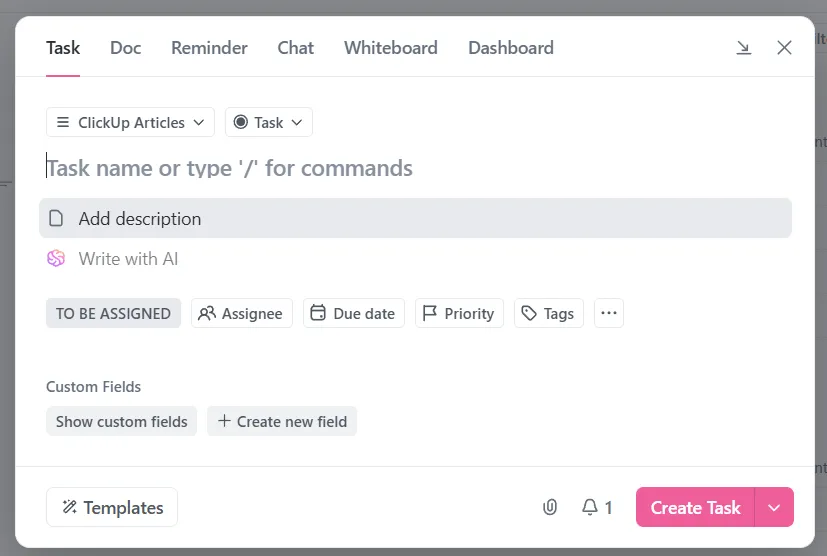Switch to the Doc tab
This screenshot has width=827, height=556.
click(x=126, y=48)
